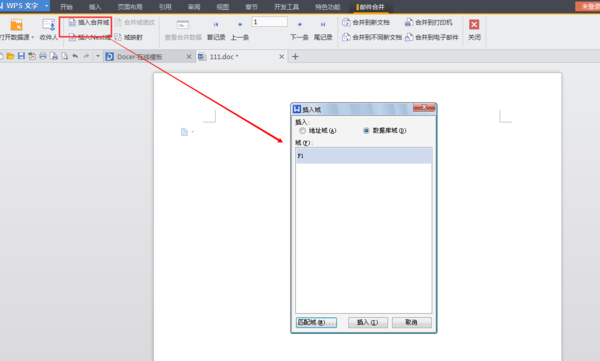
Task: Click 合并到新文档 merge to new document
Action: pyautogui.click(x=366, y=23)
